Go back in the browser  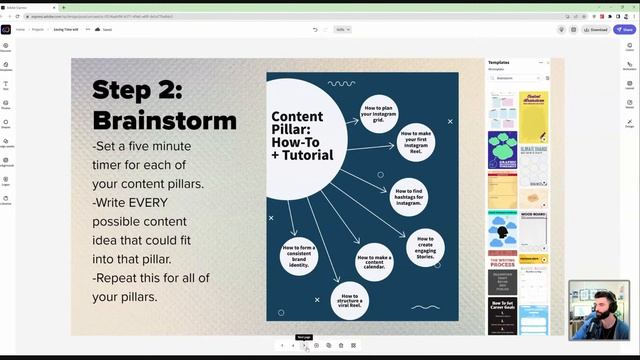(x=2, y=16)
